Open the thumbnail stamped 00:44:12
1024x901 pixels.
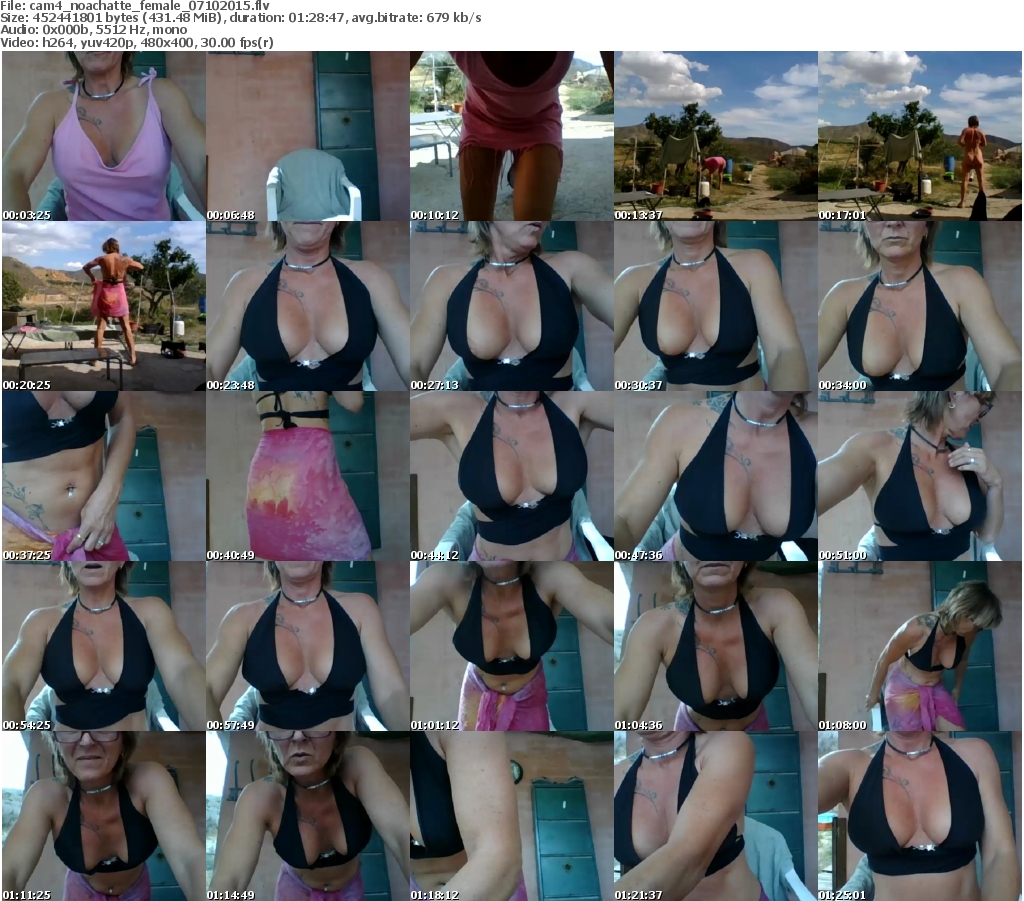point(511,476)
